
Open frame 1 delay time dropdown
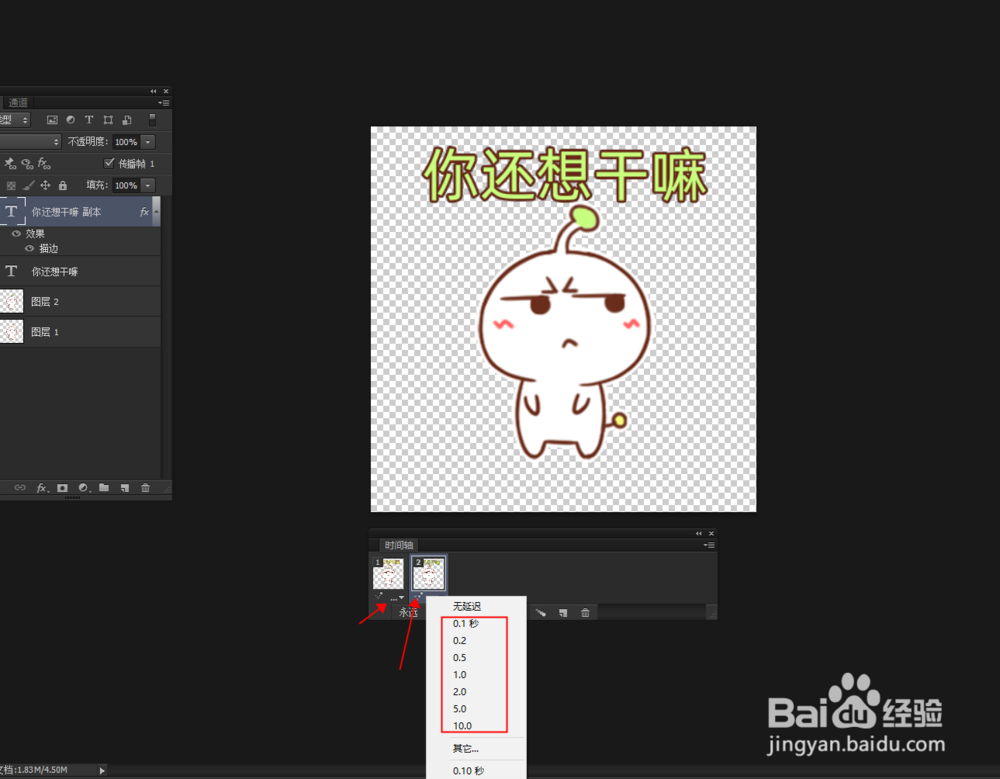coord(397,598)
